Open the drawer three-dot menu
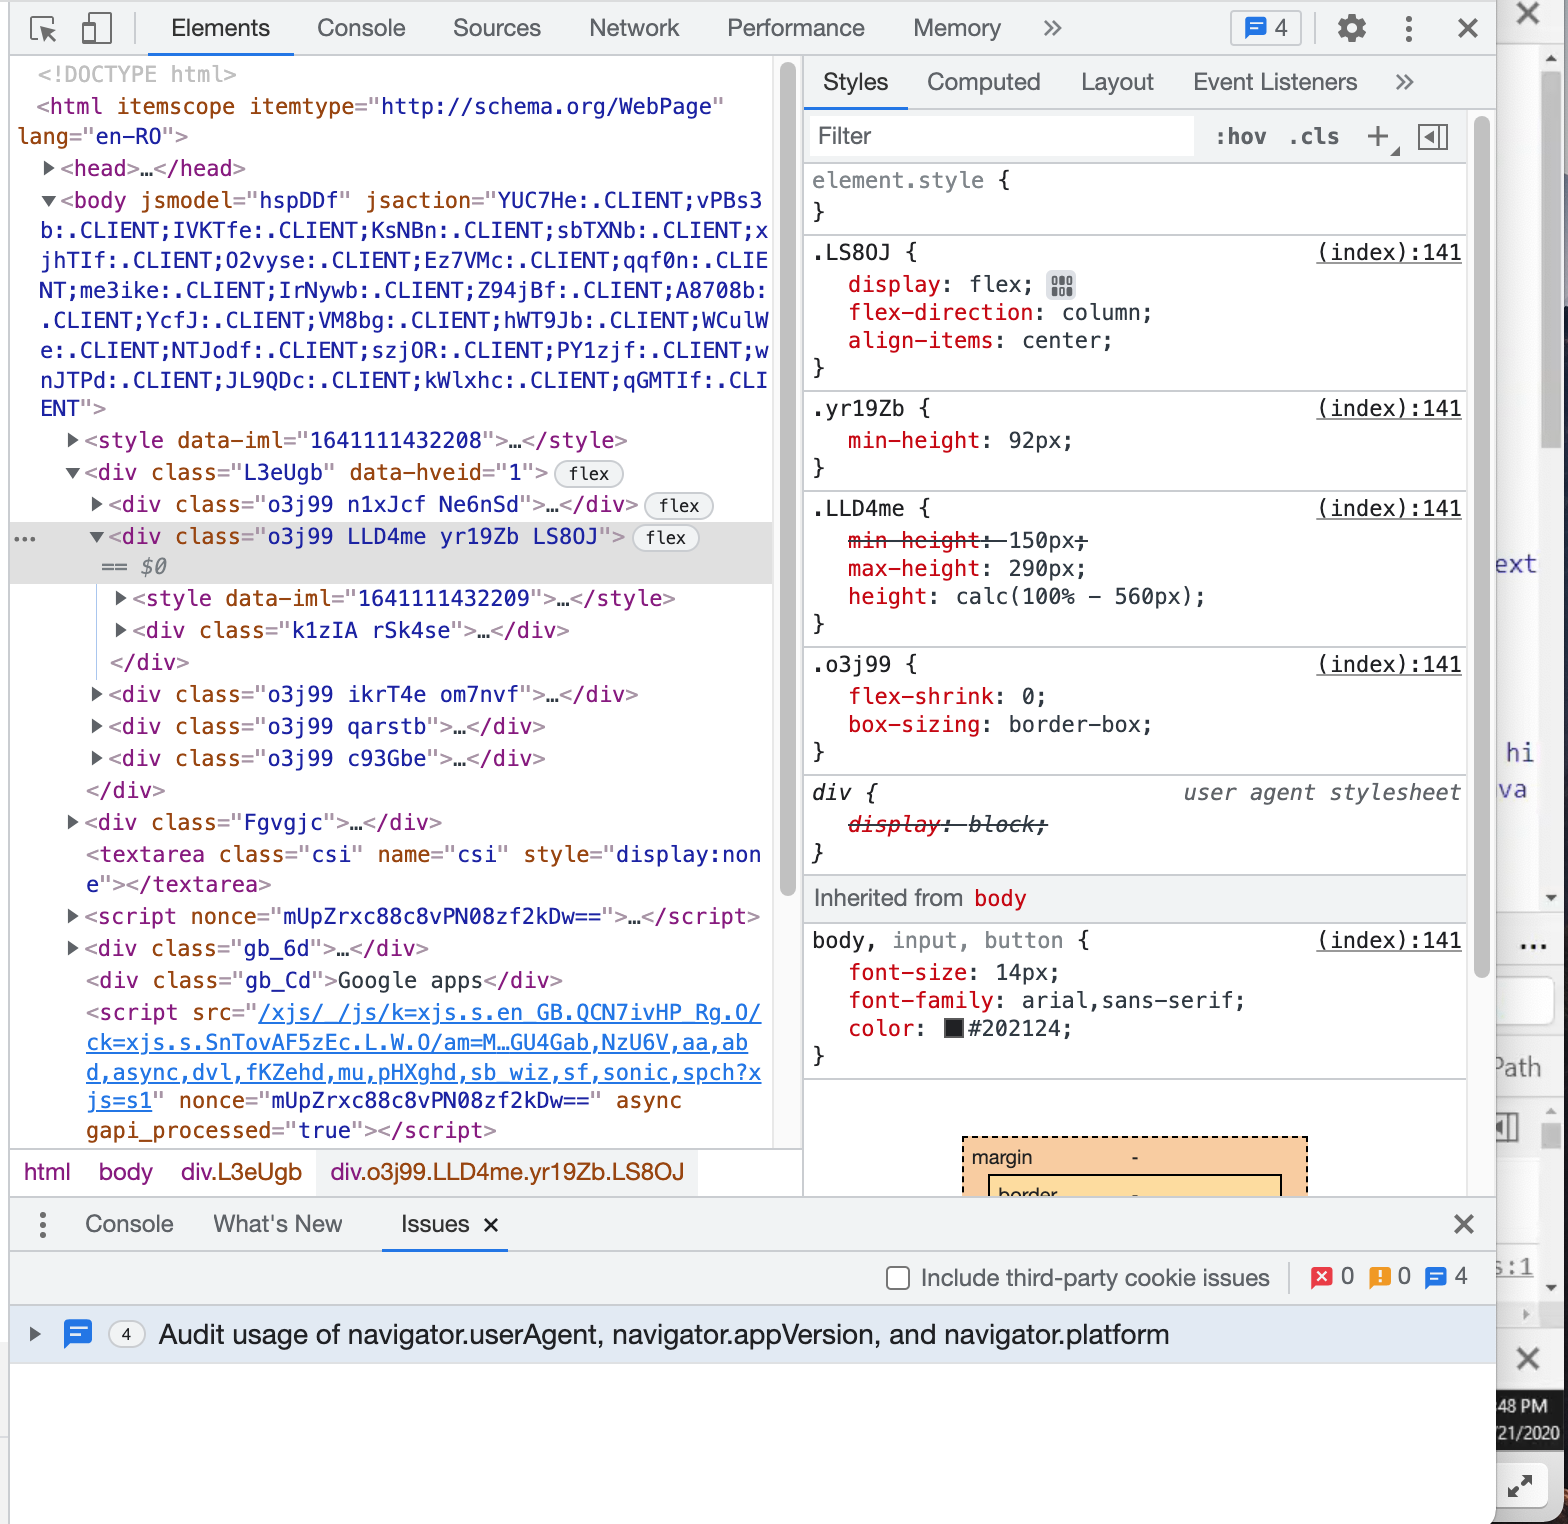Screen dimensions: 1568x1524 point(42,1224)
